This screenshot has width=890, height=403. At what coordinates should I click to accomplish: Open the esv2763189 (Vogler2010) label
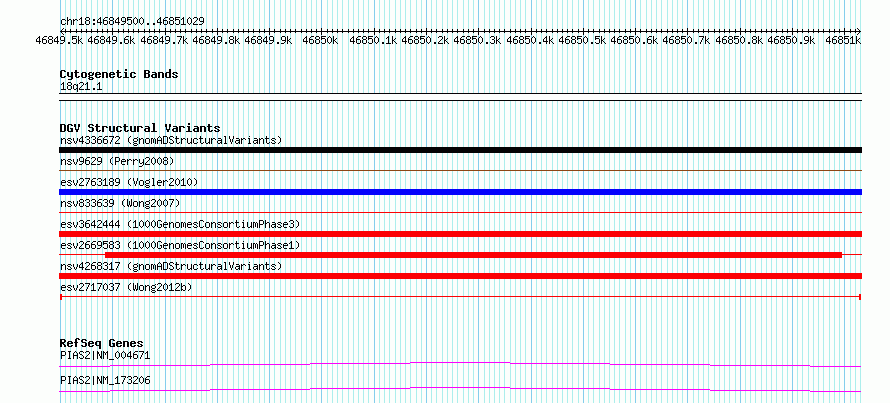coord(129,182)
